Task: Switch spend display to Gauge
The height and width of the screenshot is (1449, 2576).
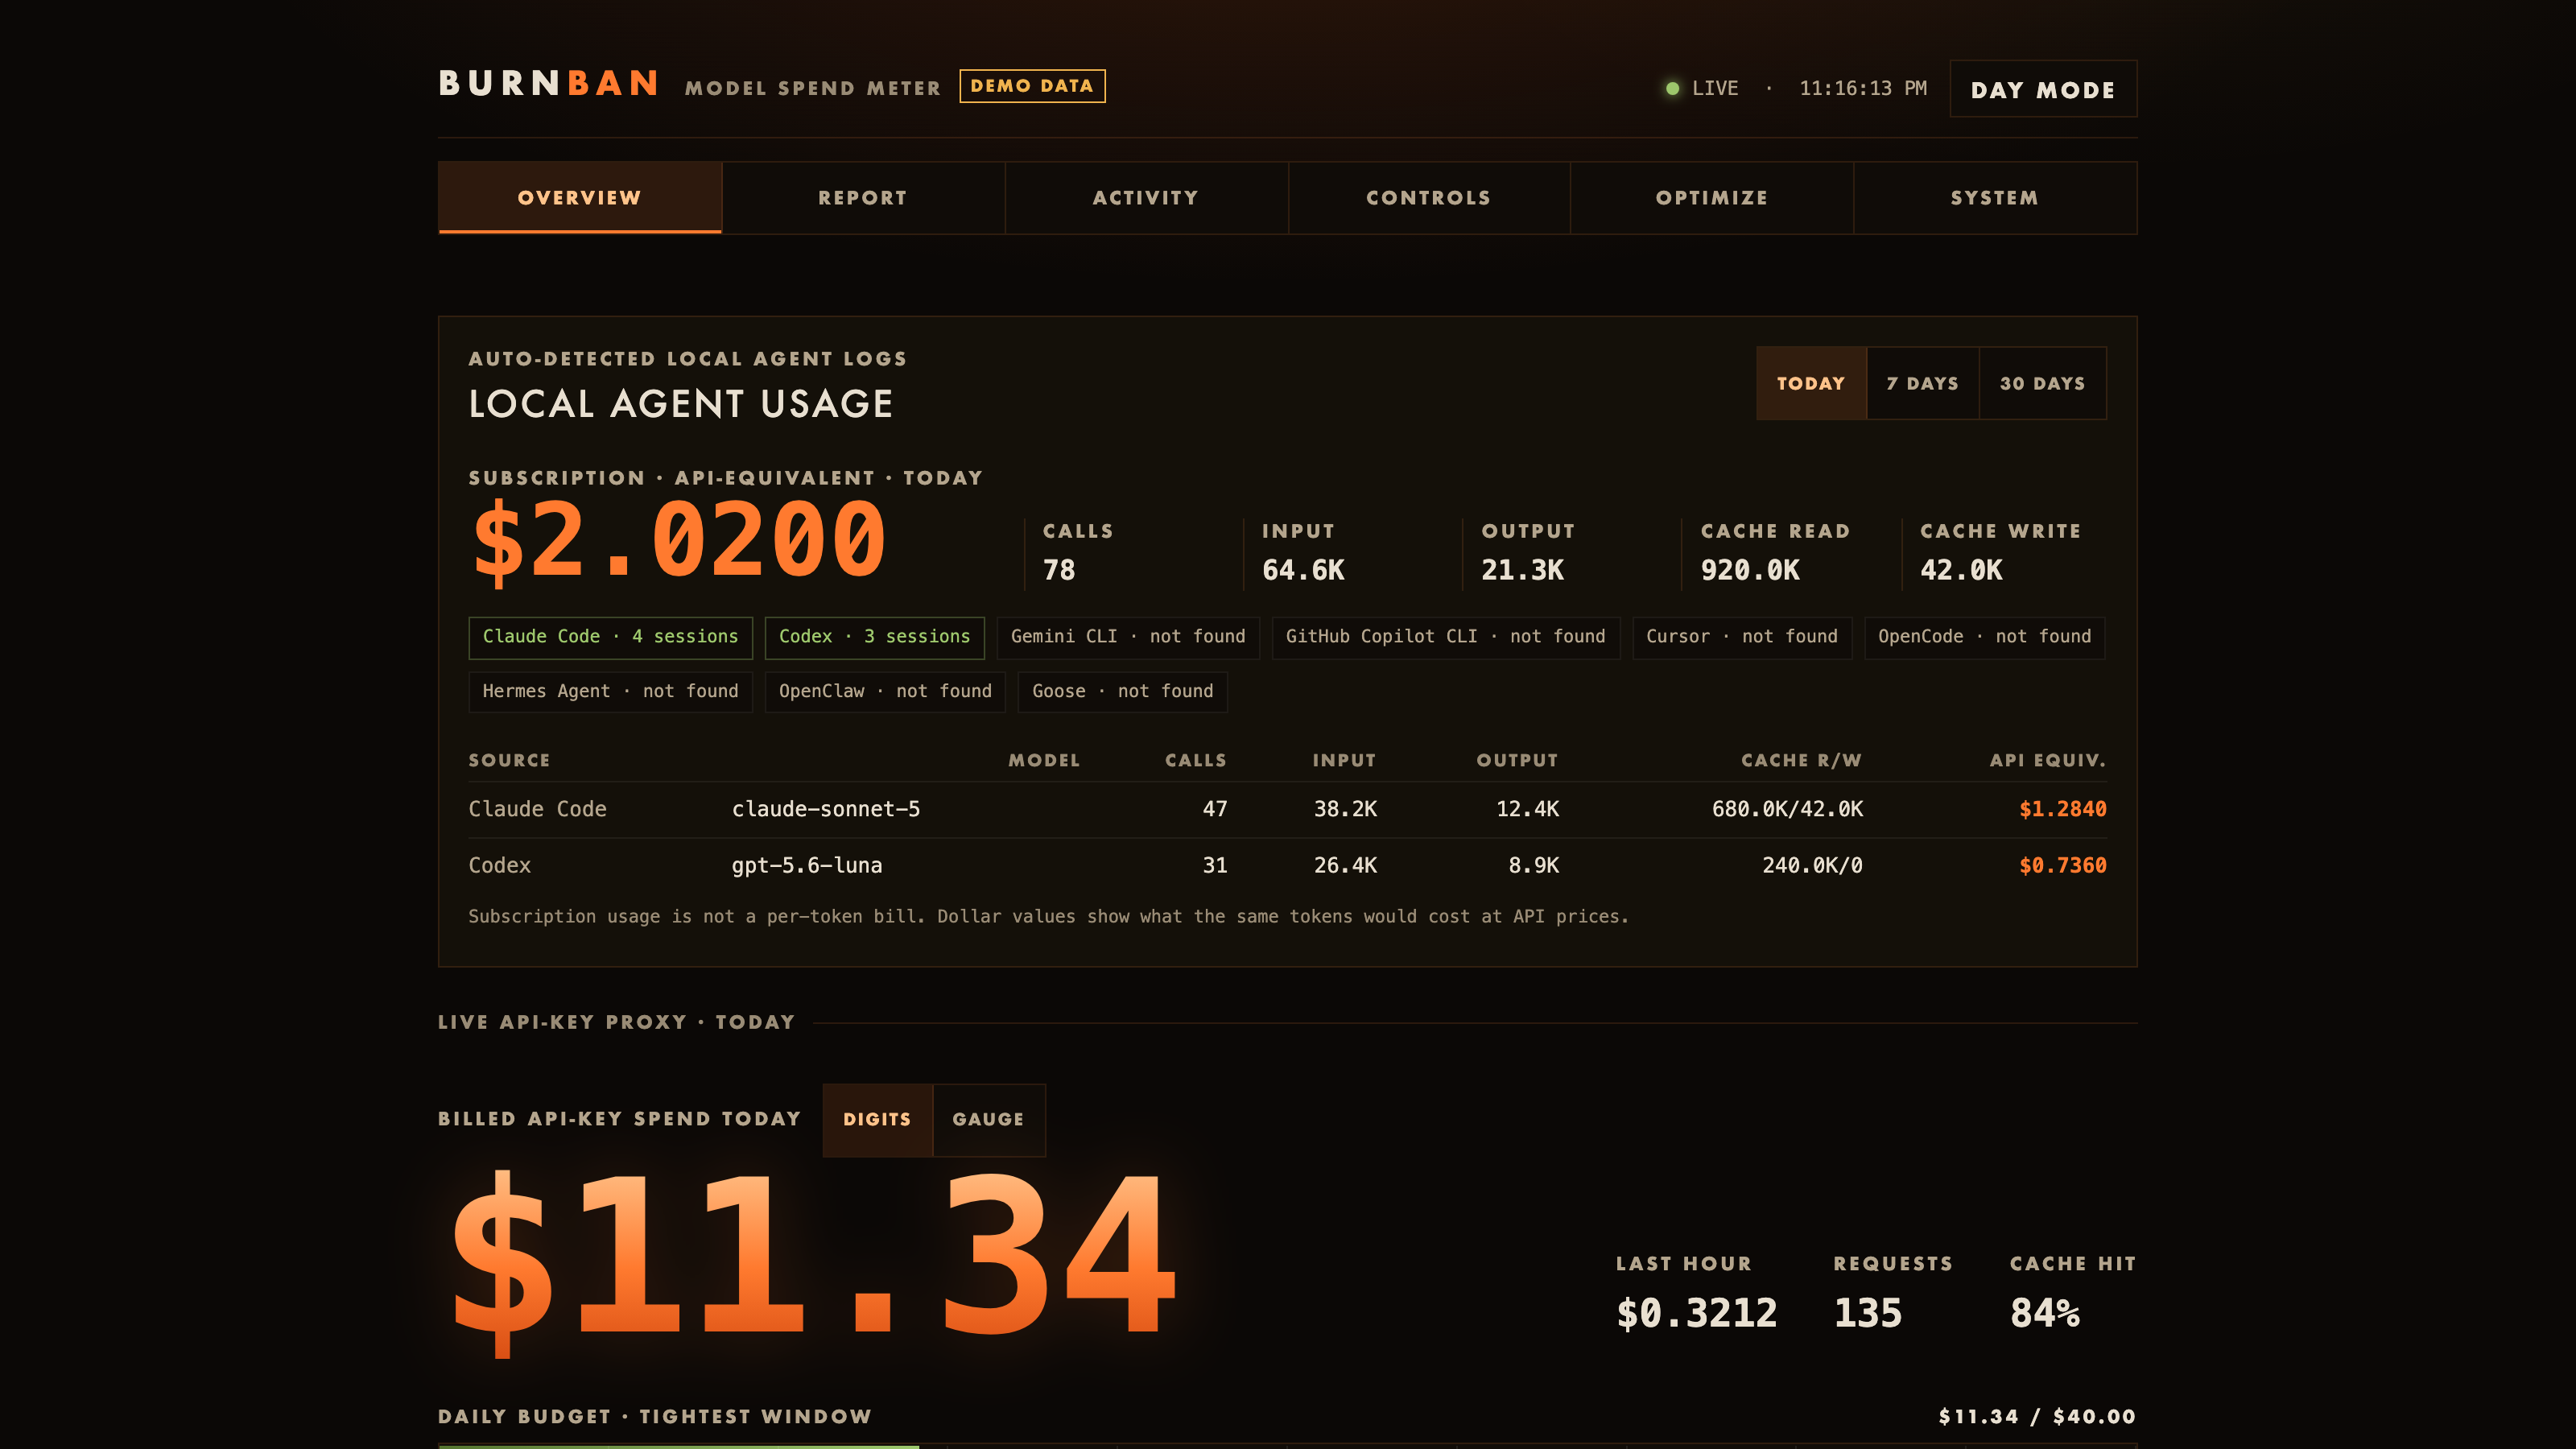Action: (x=988, y=1120)
